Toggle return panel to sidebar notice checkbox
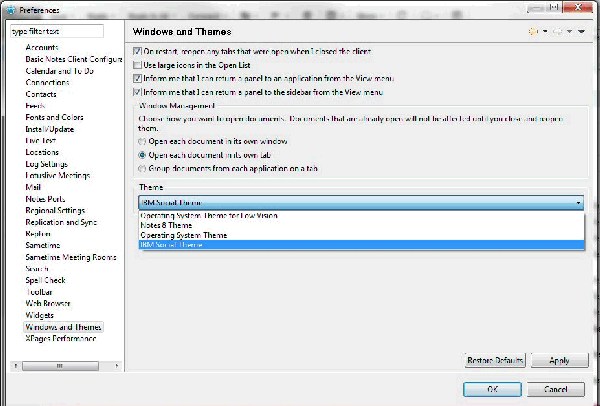Screen dimensions: 600x406 (138, 91)
